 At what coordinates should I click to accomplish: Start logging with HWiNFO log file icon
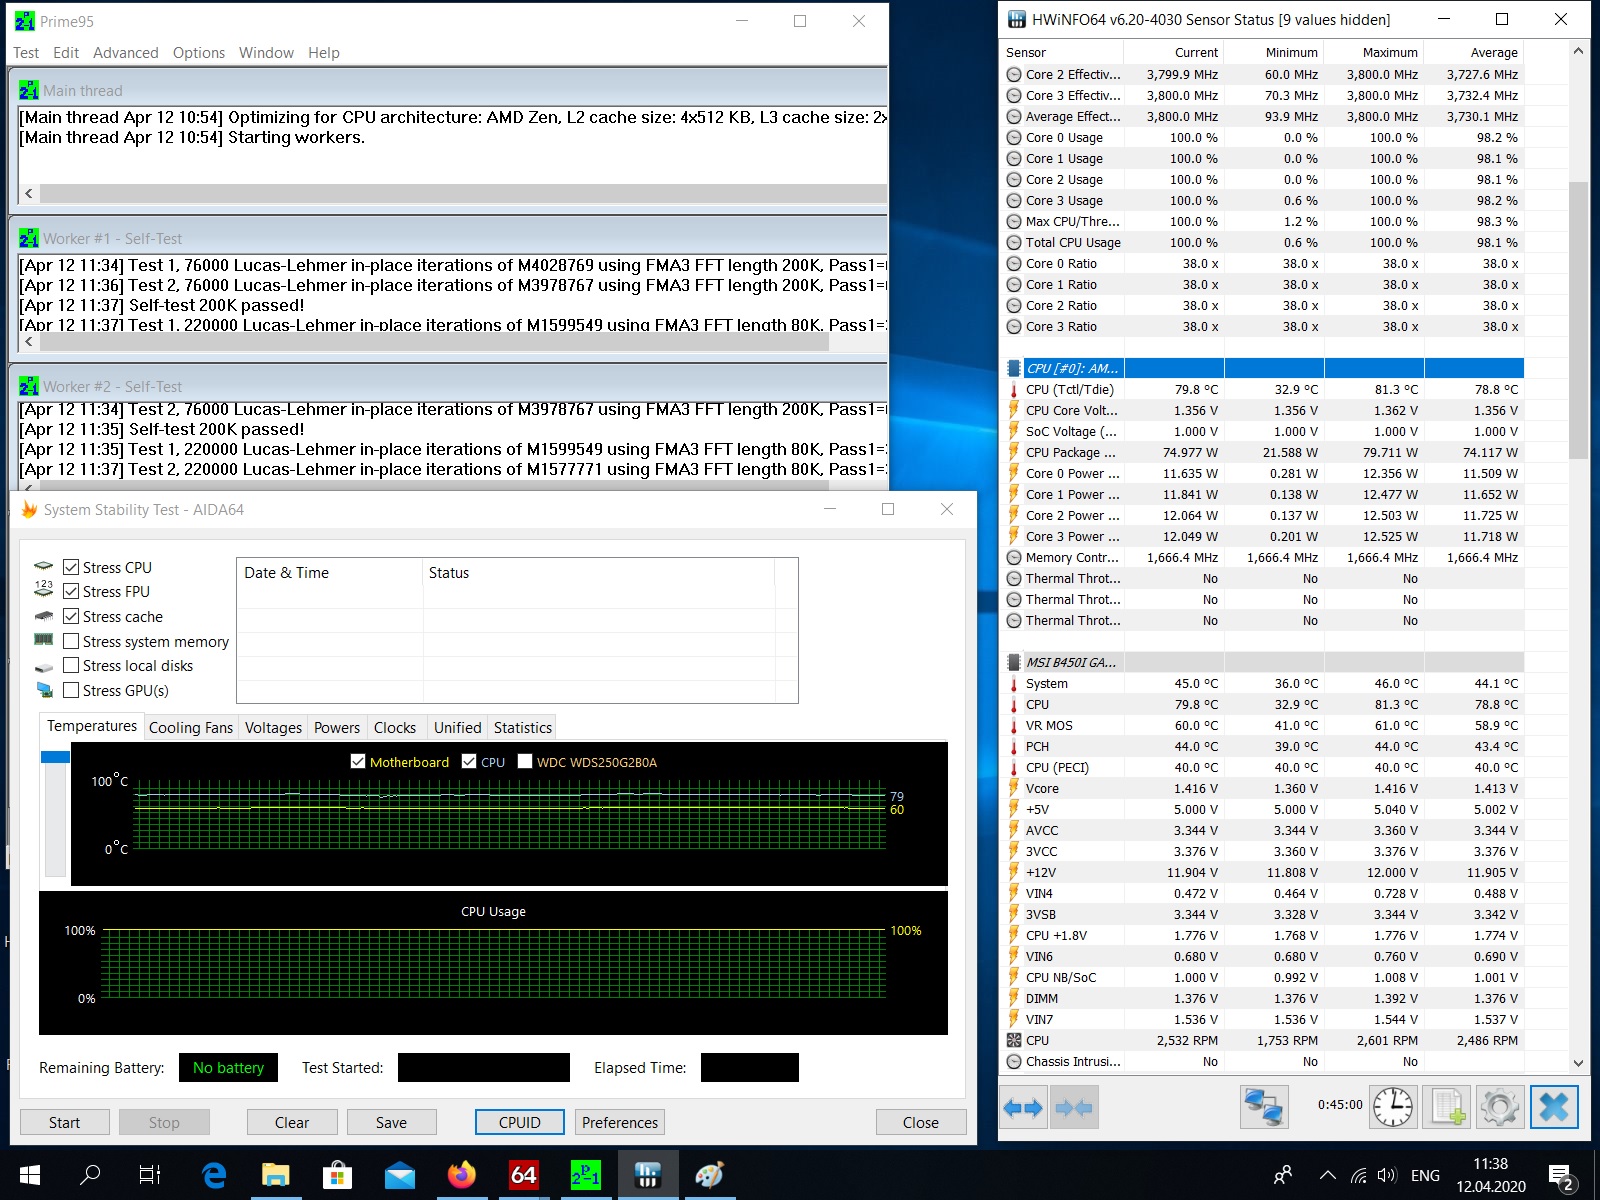(1447, 1107)
